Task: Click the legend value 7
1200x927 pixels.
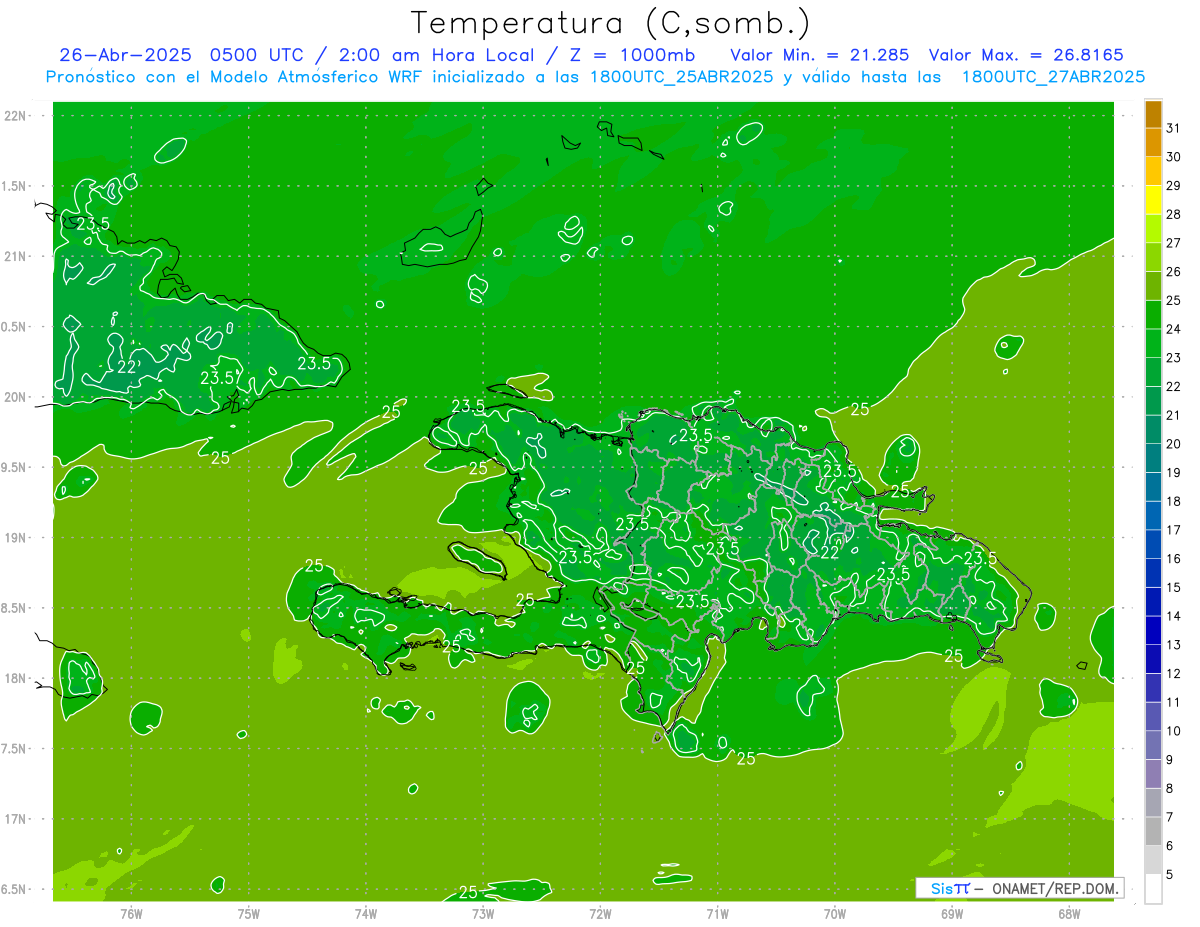Action: coord(1170,817)
